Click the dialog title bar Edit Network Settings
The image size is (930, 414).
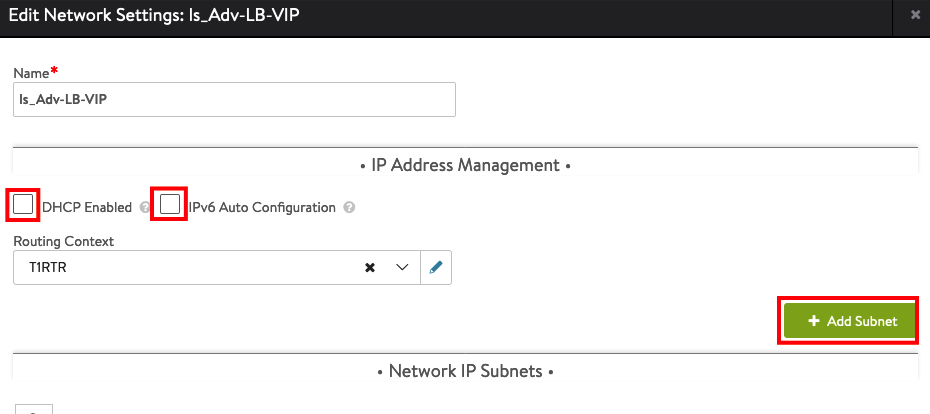(154, 15)
